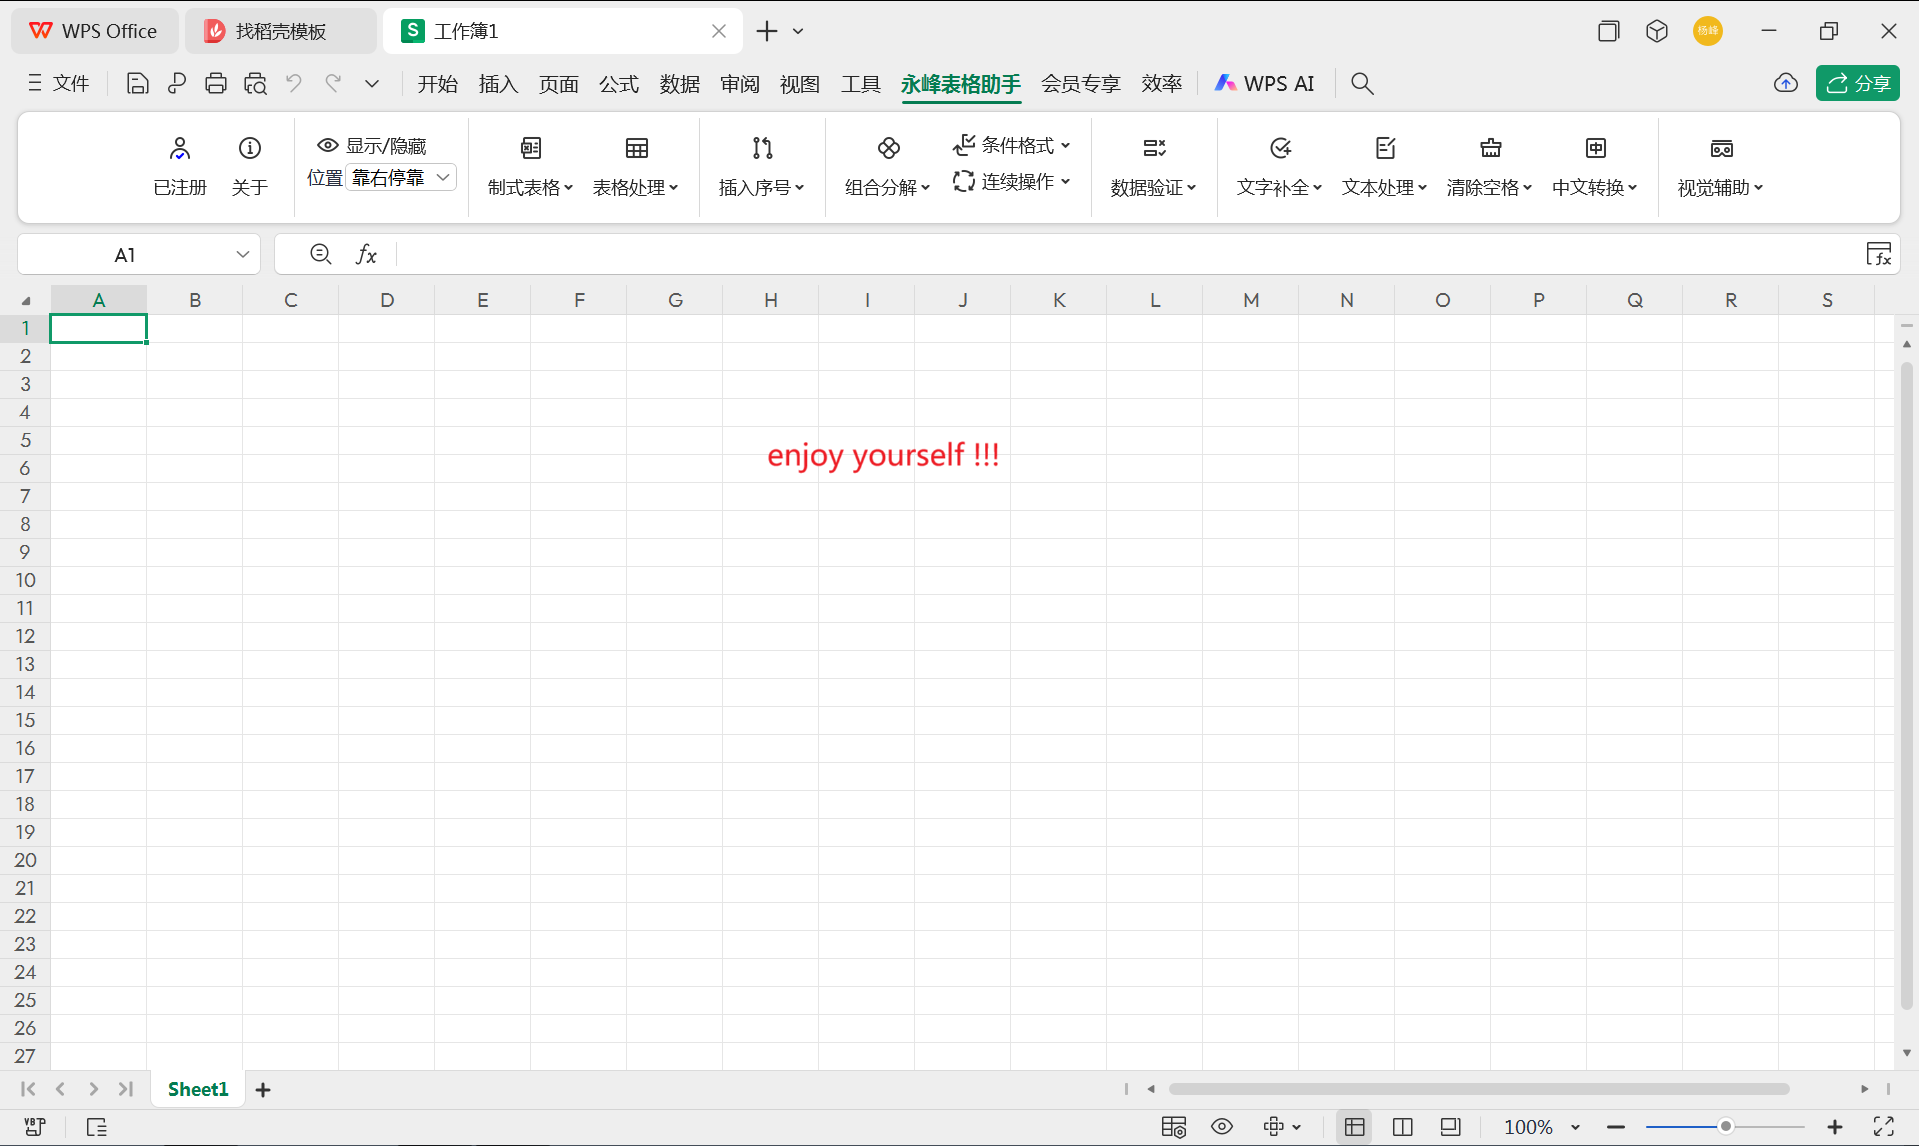The image size is (1919, 1146).
Task: Click 关于 in the assistant ribbon
Action: (249, 165)
